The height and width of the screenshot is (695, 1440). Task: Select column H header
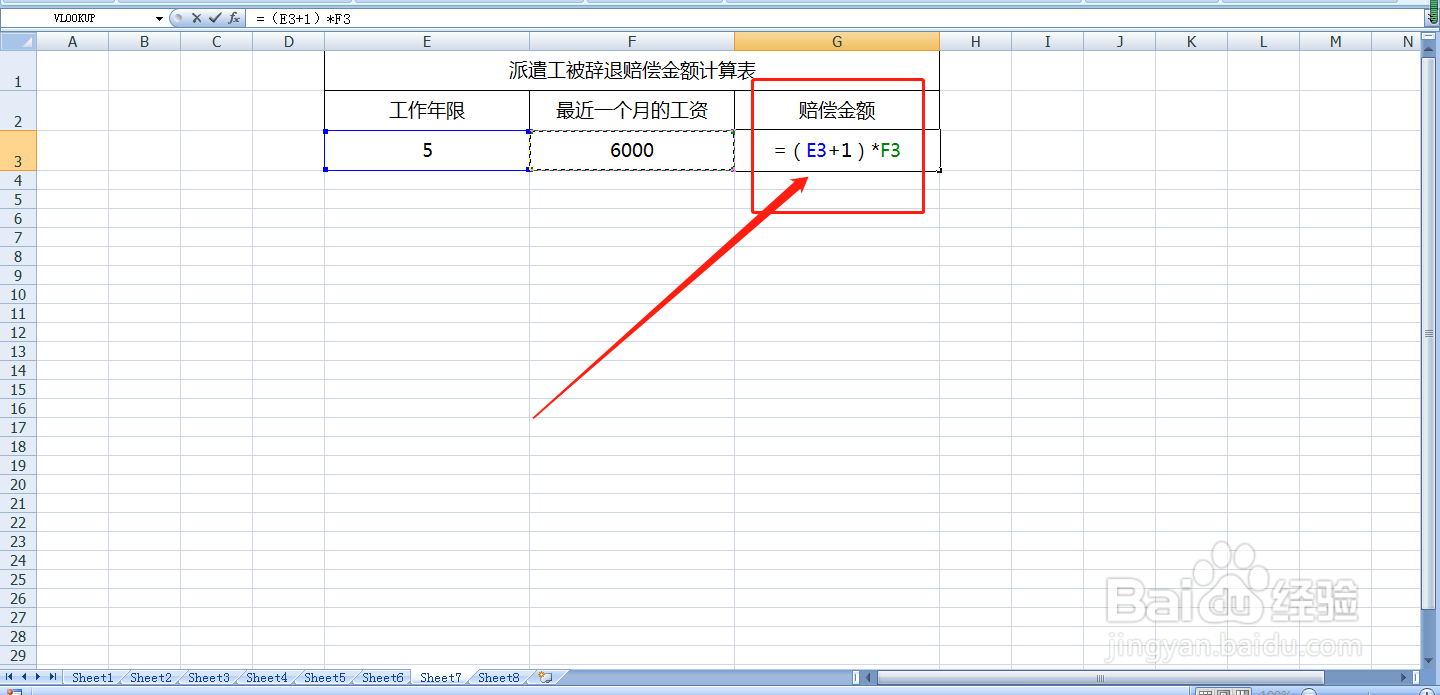click(975, 41)
